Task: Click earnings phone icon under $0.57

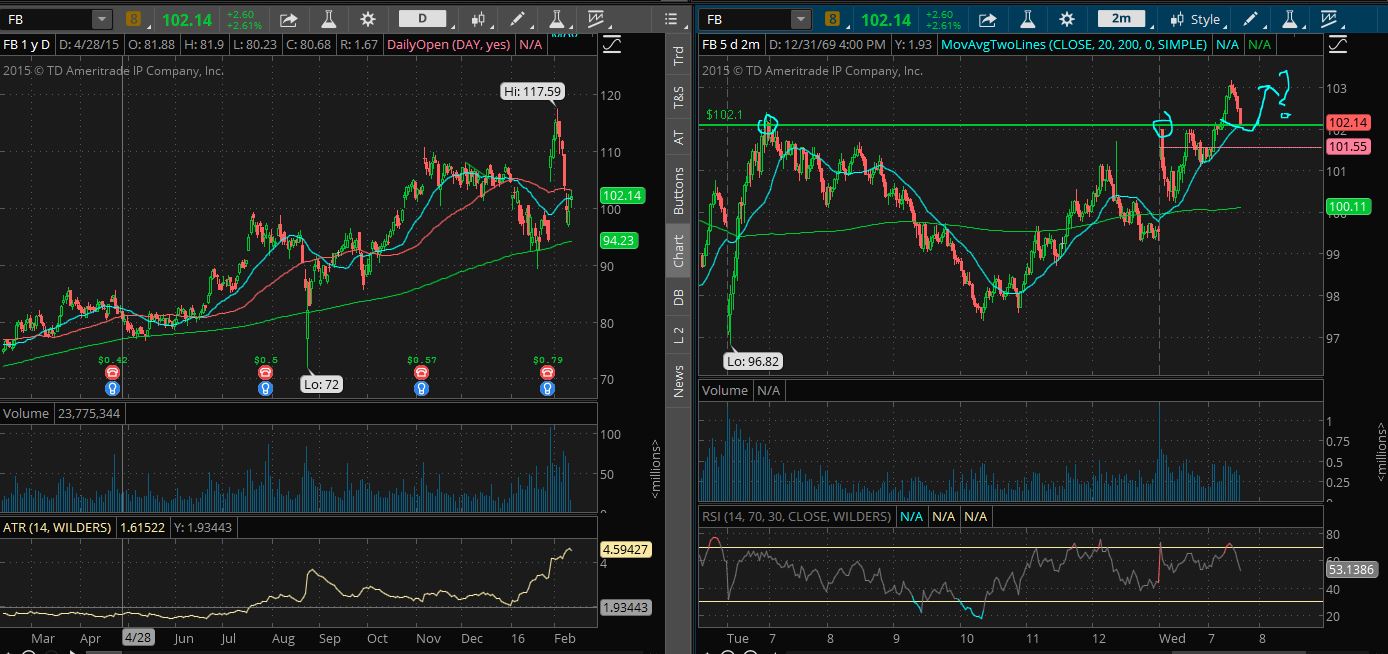Action: point(422,372)
